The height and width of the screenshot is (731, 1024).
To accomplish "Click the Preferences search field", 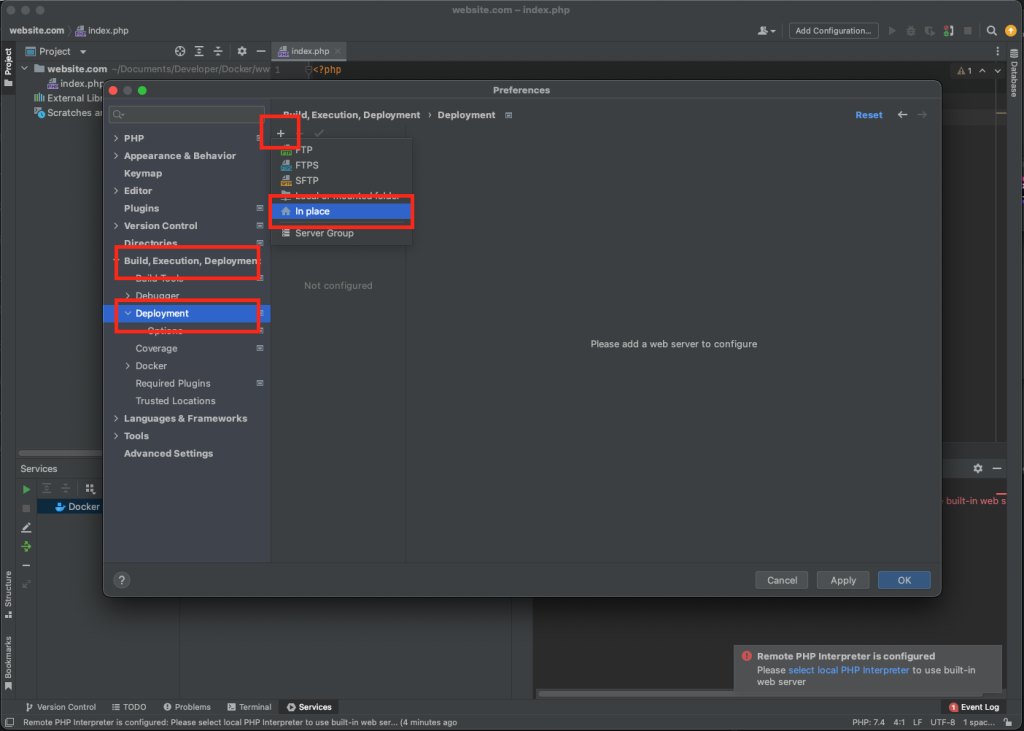I will click(187, 114).
